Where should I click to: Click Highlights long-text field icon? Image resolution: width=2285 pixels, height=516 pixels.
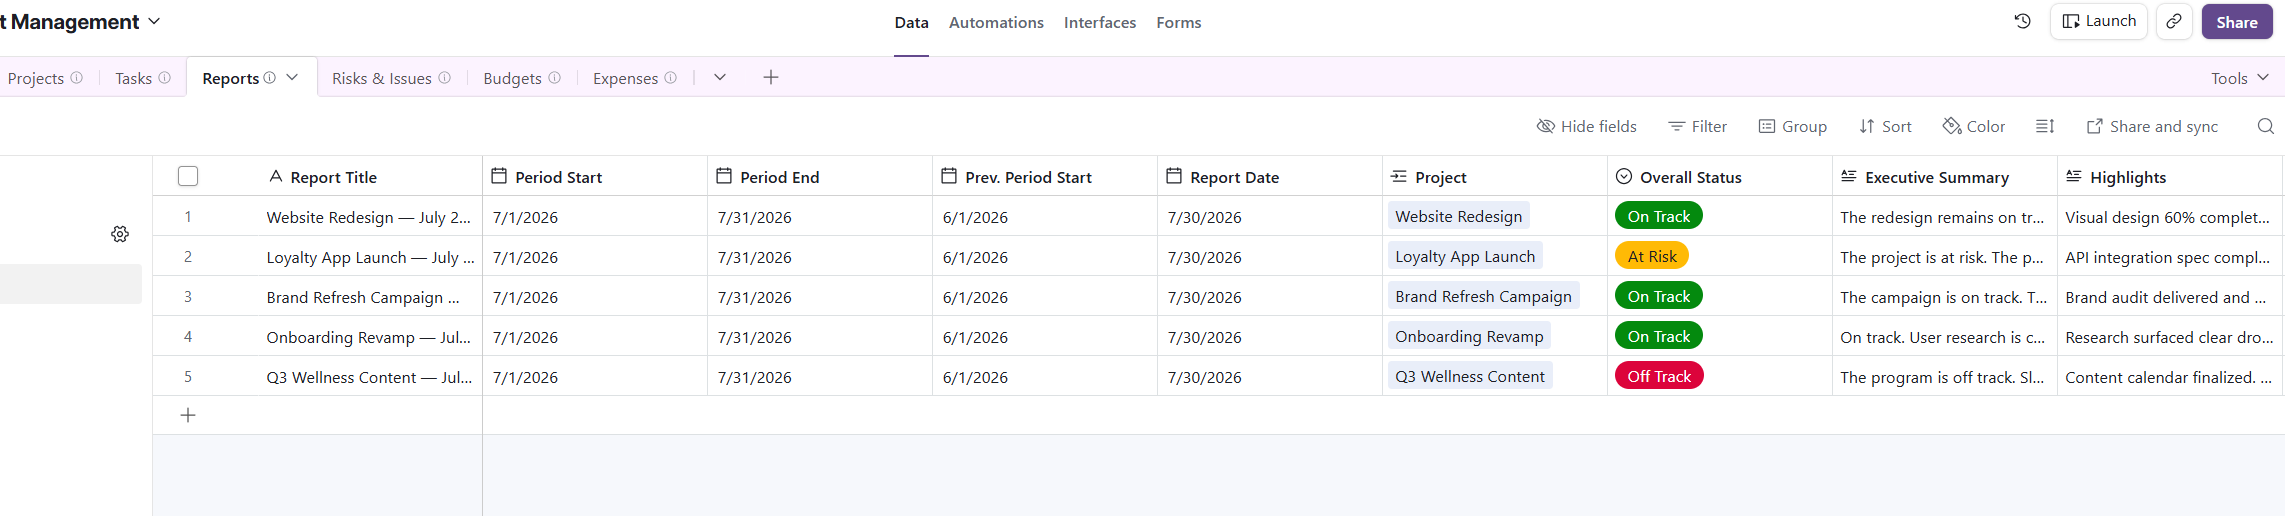point(2074,176)
